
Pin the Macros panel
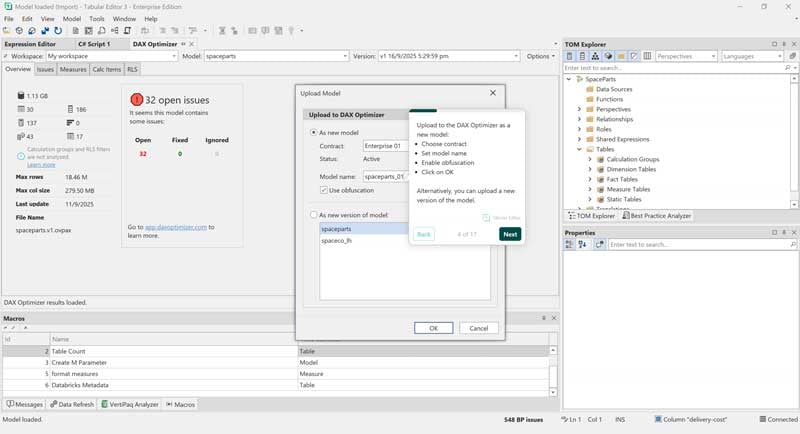(x=544, y=318)
